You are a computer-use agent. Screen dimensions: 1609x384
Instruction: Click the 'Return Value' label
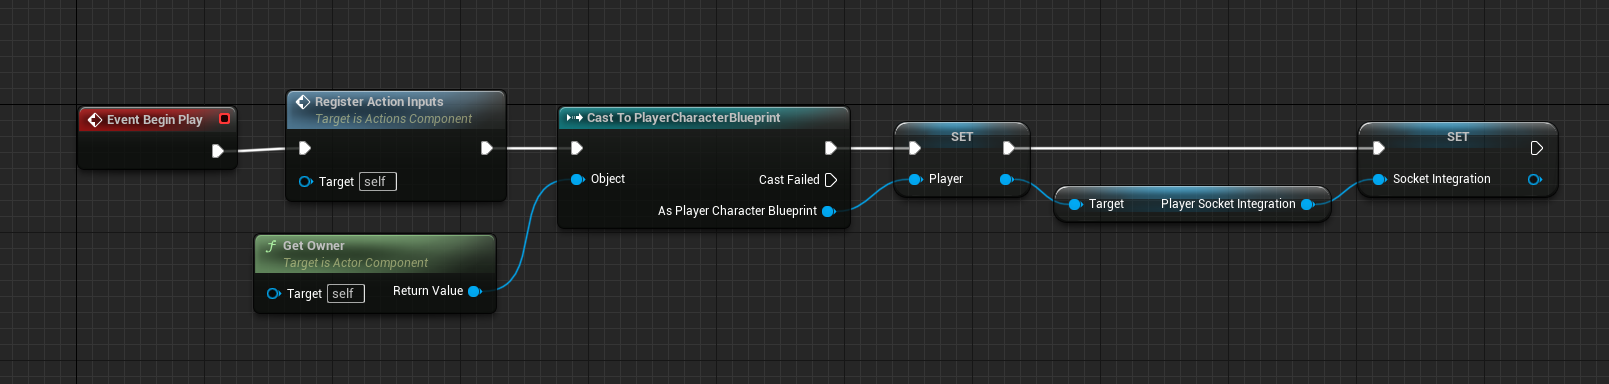pos(428,291)
